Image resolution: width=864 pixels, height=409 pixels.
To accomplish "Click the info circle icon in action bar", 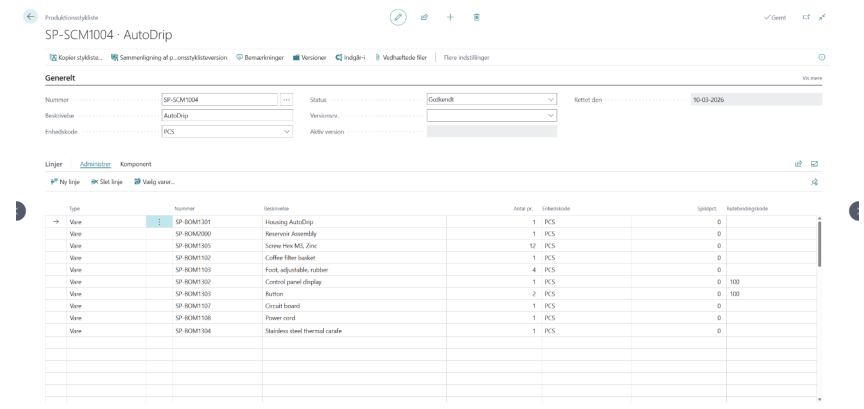I will tap(822, 57).
